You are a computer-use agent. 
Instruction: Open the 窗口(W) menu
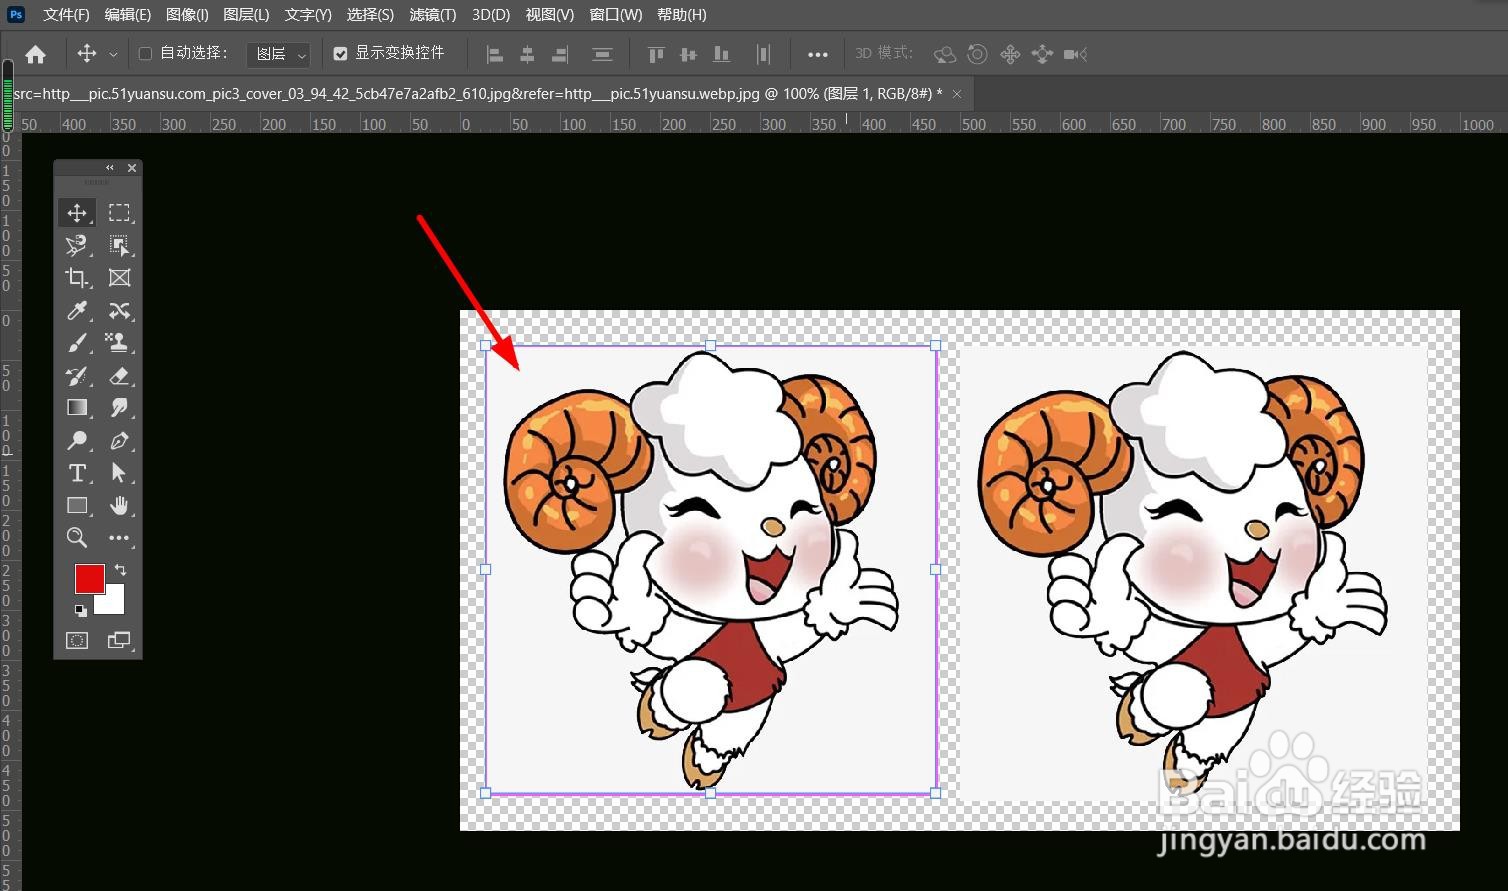(616, 15)
